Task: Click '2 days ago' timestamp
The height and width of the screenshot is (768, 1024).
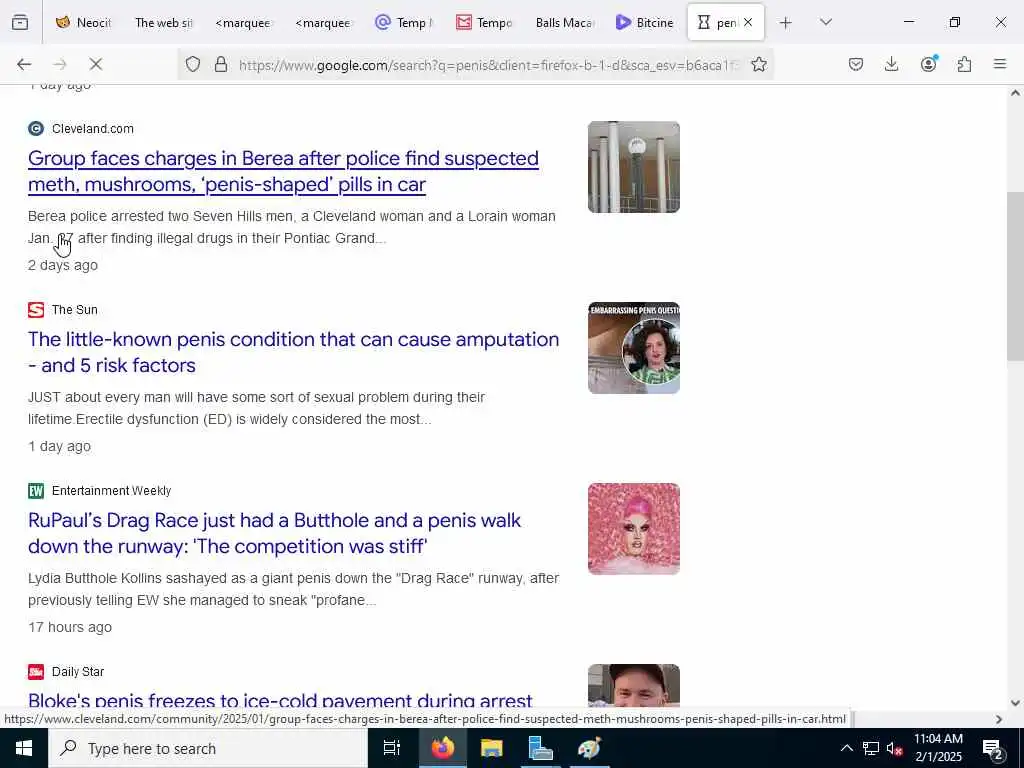Action: [63, 265]
